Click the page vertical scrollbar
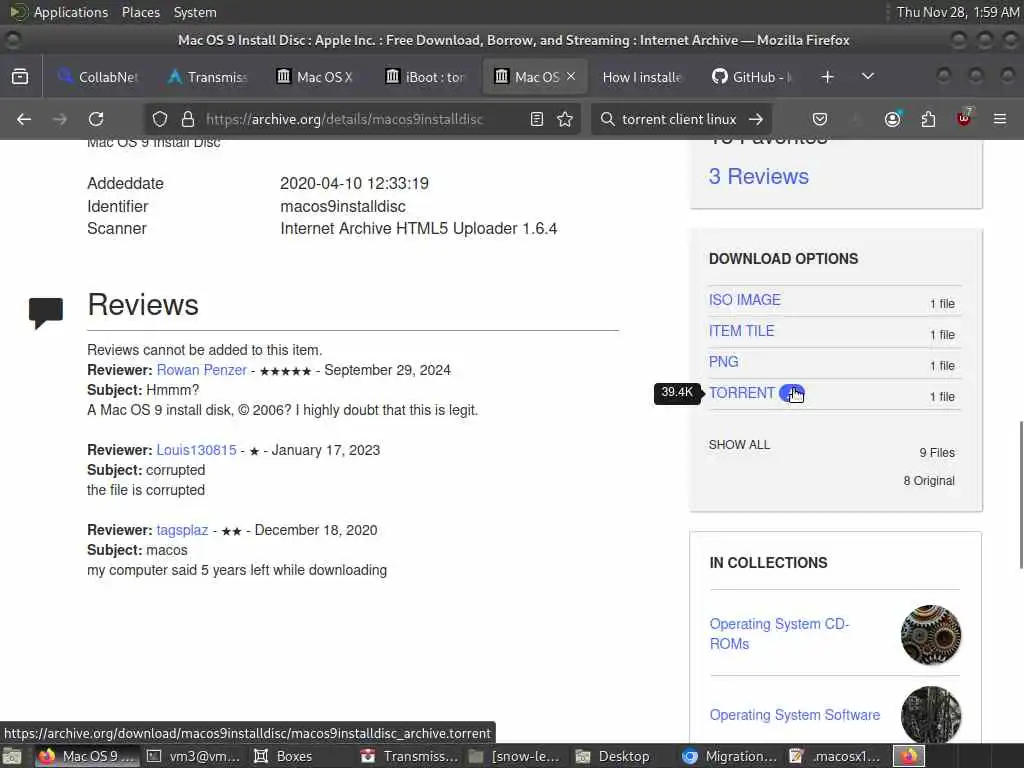The image size is (1024, 768). (x=1020, y=495)
